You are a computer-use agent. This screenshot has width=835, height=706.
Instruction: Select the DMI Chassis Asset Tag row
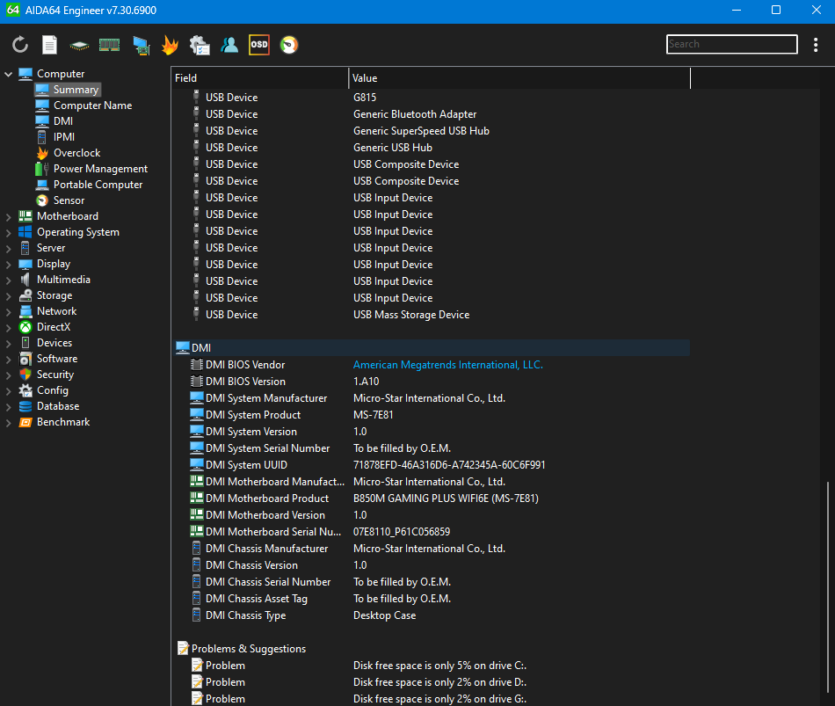pos(431,598)
